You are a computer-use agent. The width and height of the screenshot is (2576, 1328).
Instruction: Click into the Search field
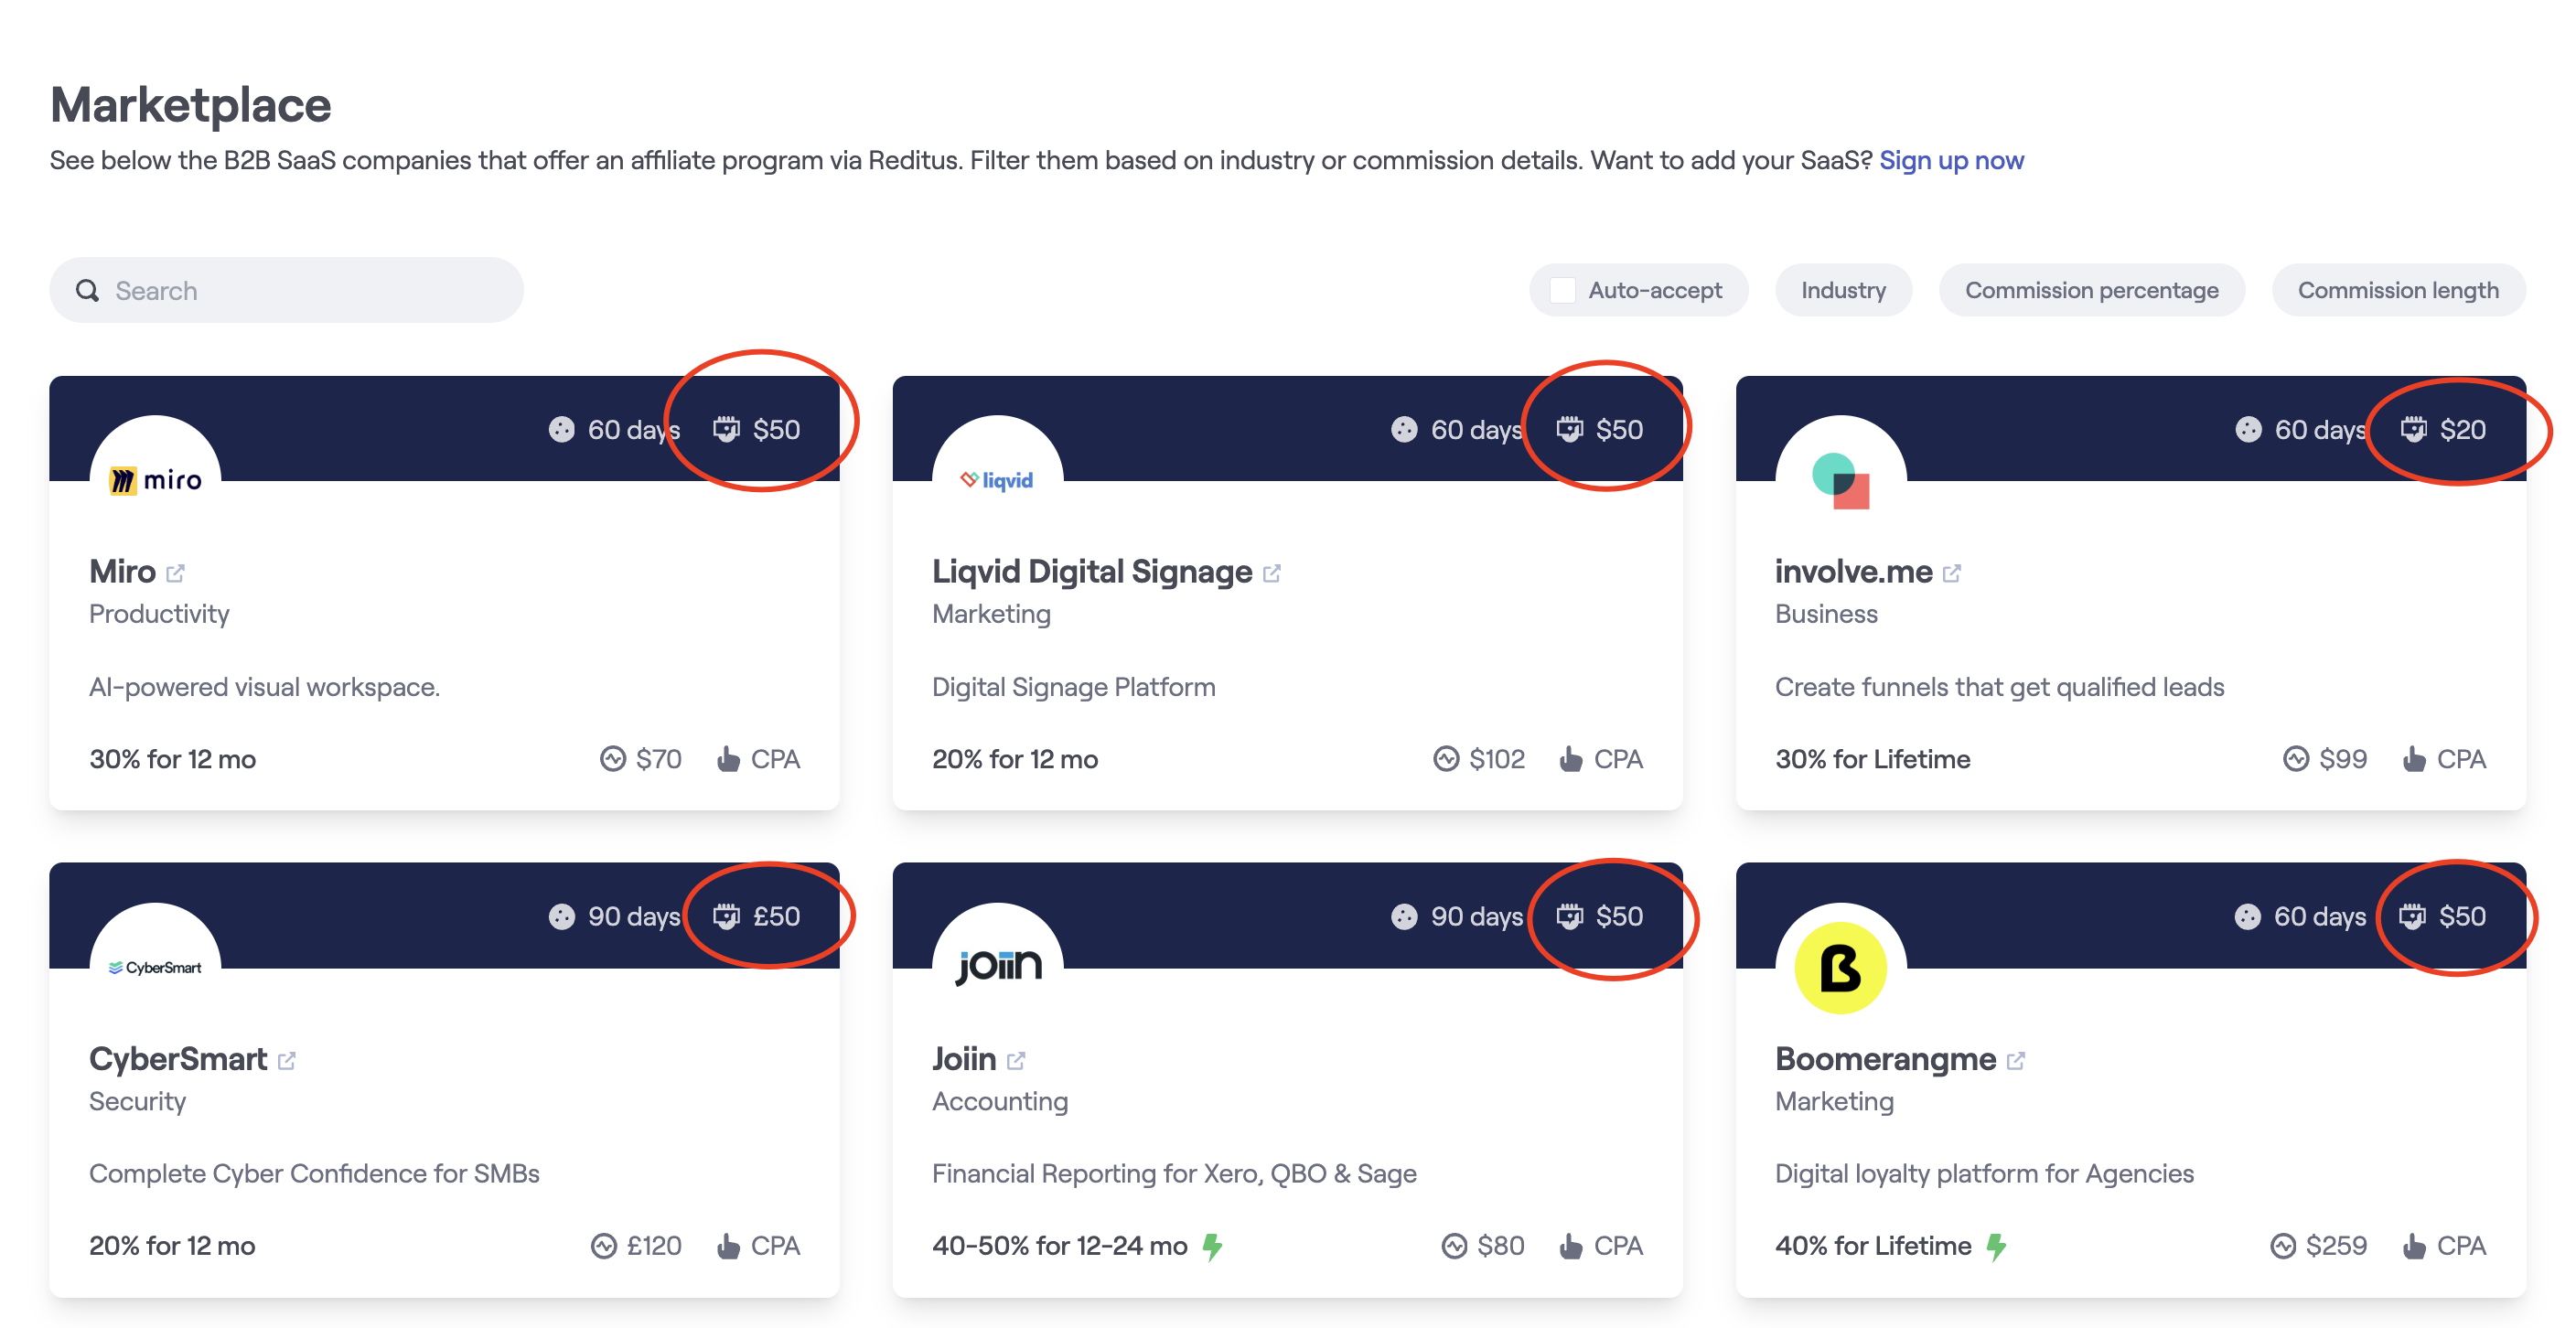(x=286, y=290)
